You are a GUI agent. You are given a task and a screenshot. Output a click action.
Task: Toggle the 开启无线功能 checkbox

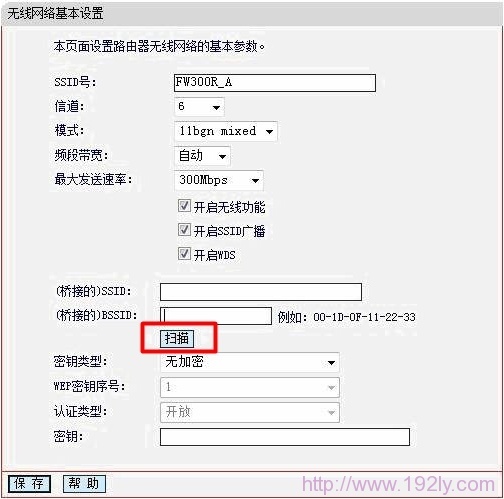[x=184, y=206]
